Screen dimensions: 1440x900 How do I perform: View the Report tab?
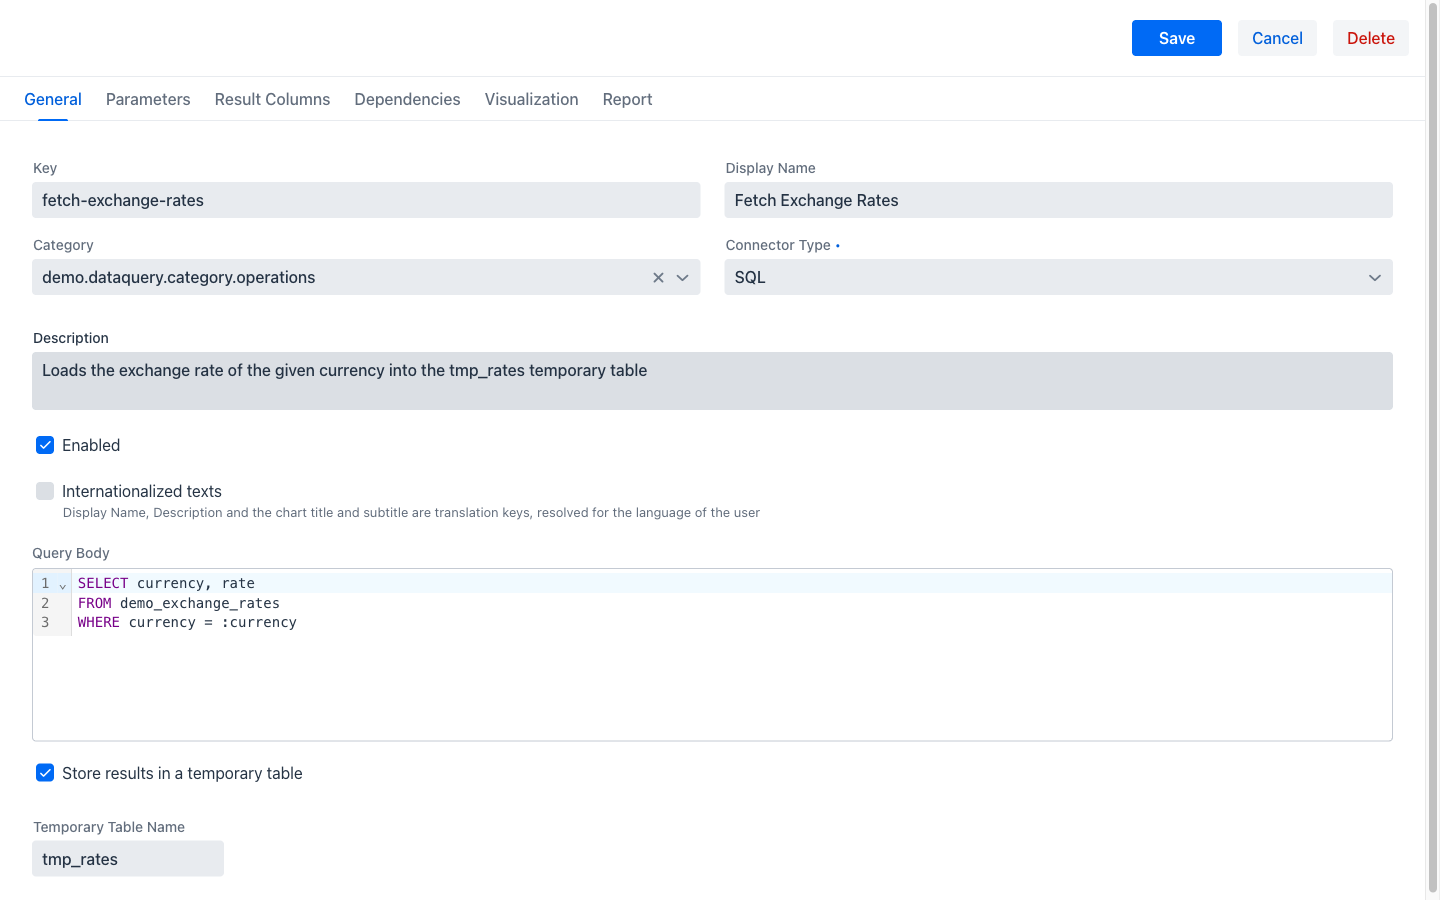pyautogui.click(x=627, y=99)
